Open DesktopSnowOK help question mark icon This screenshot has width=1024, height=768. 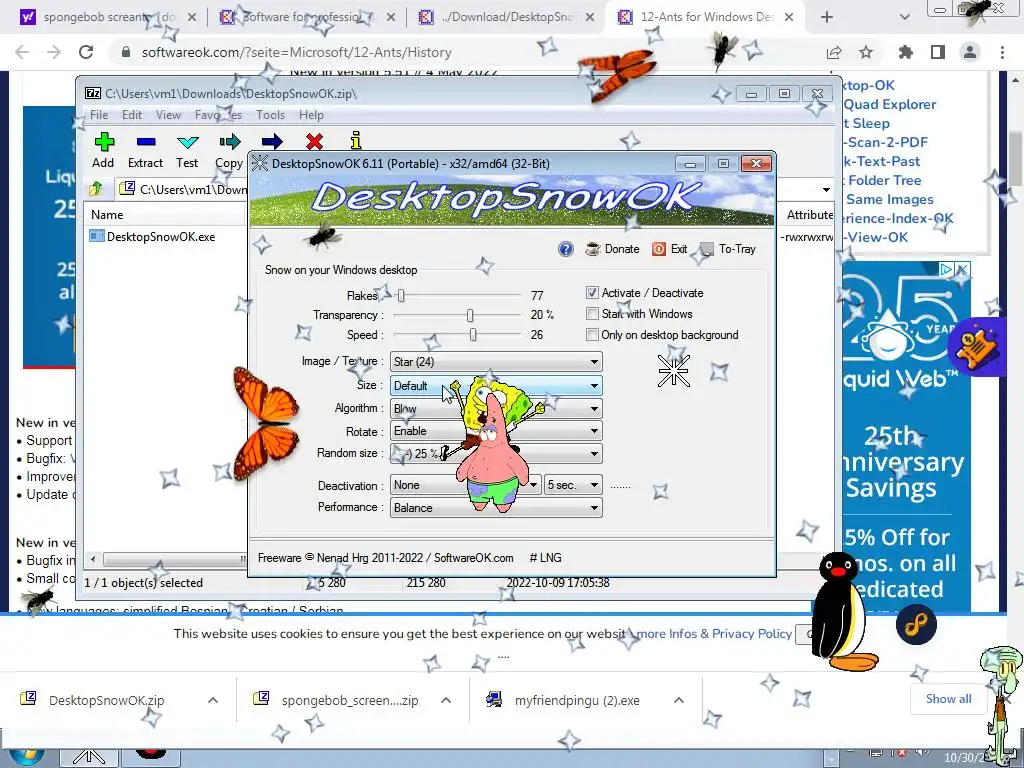[566, 249]
